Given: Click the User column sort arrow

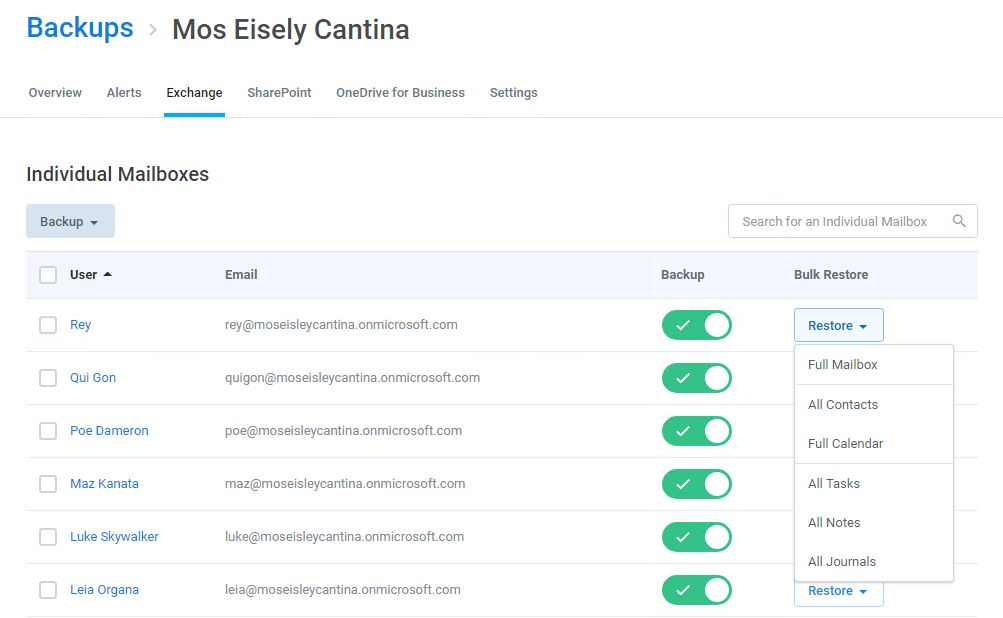Looking at the screenshot, I should pos(107,274).
